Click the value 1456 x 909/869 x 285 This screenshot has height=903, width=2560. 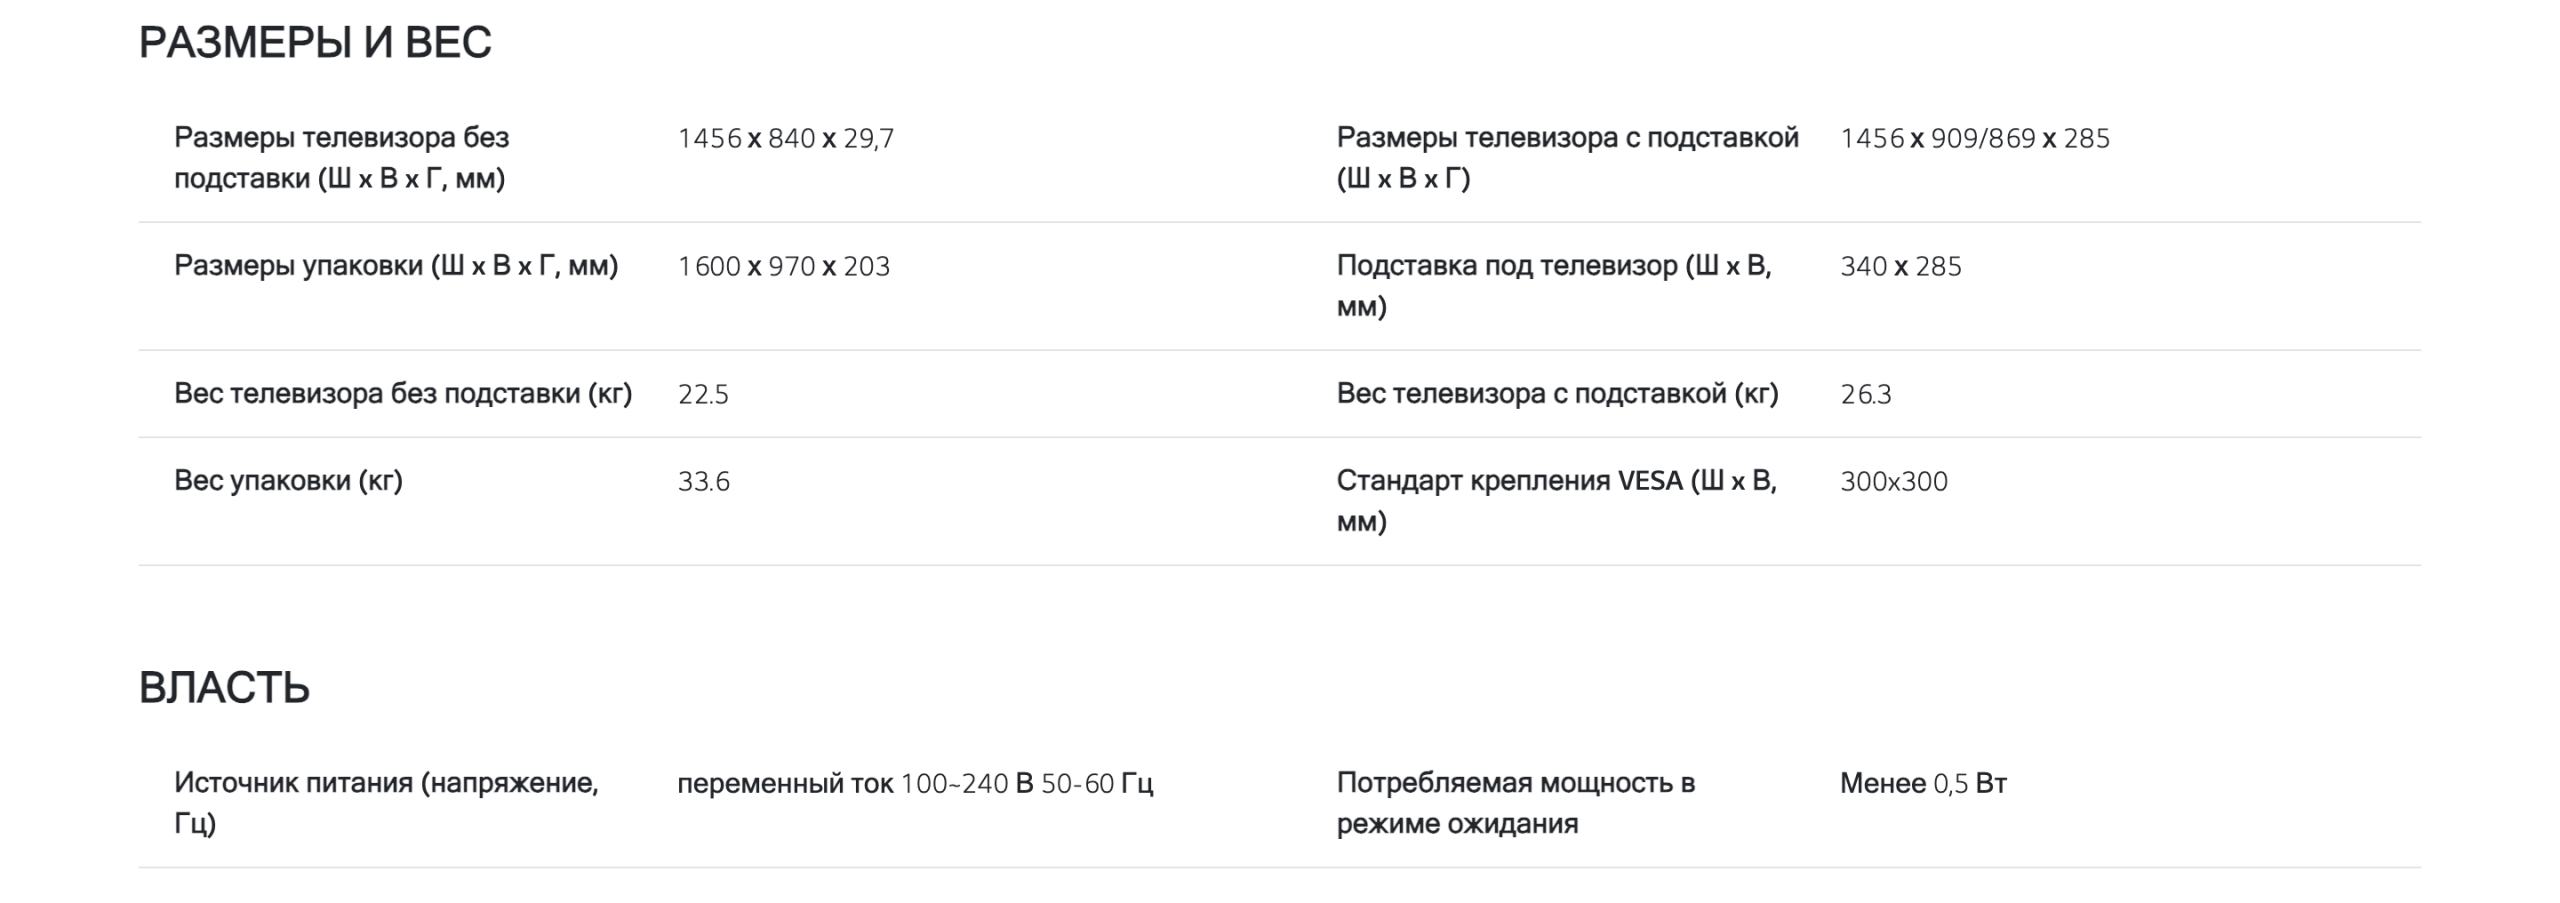pyautogui.click(x=1975, y=138)
